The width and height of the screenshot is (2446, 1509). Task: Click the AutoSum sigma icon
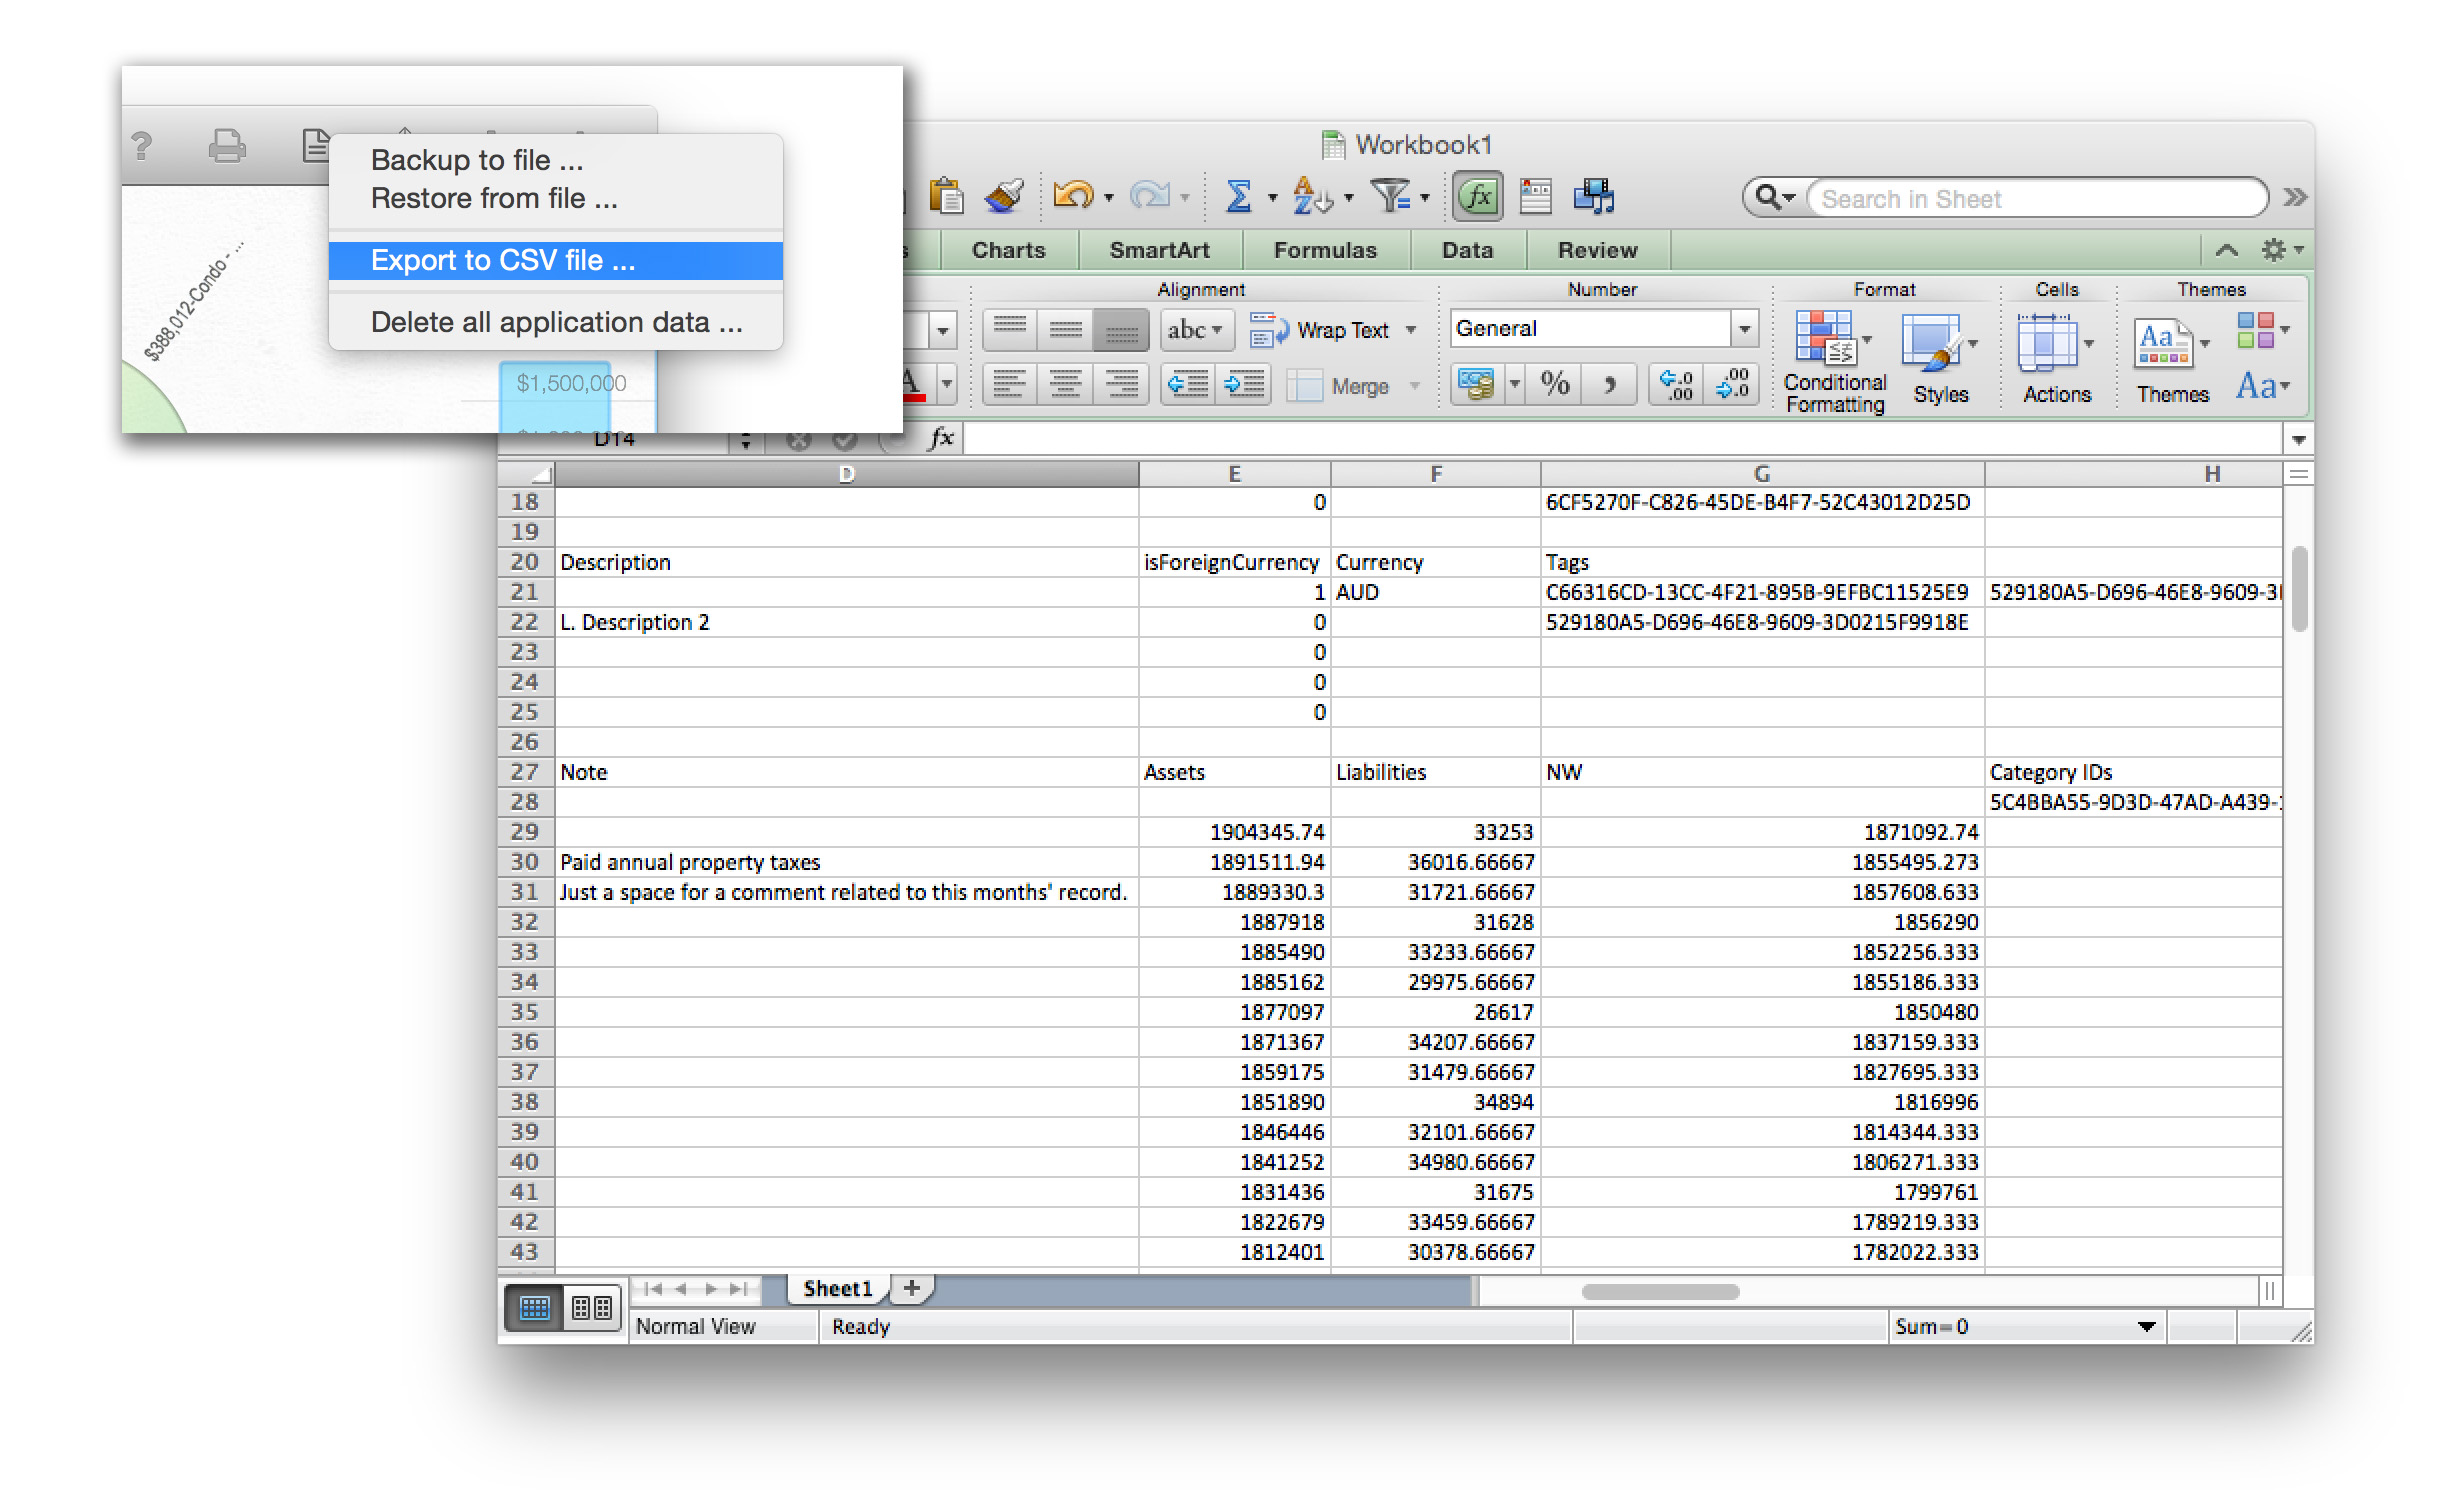1238,196
